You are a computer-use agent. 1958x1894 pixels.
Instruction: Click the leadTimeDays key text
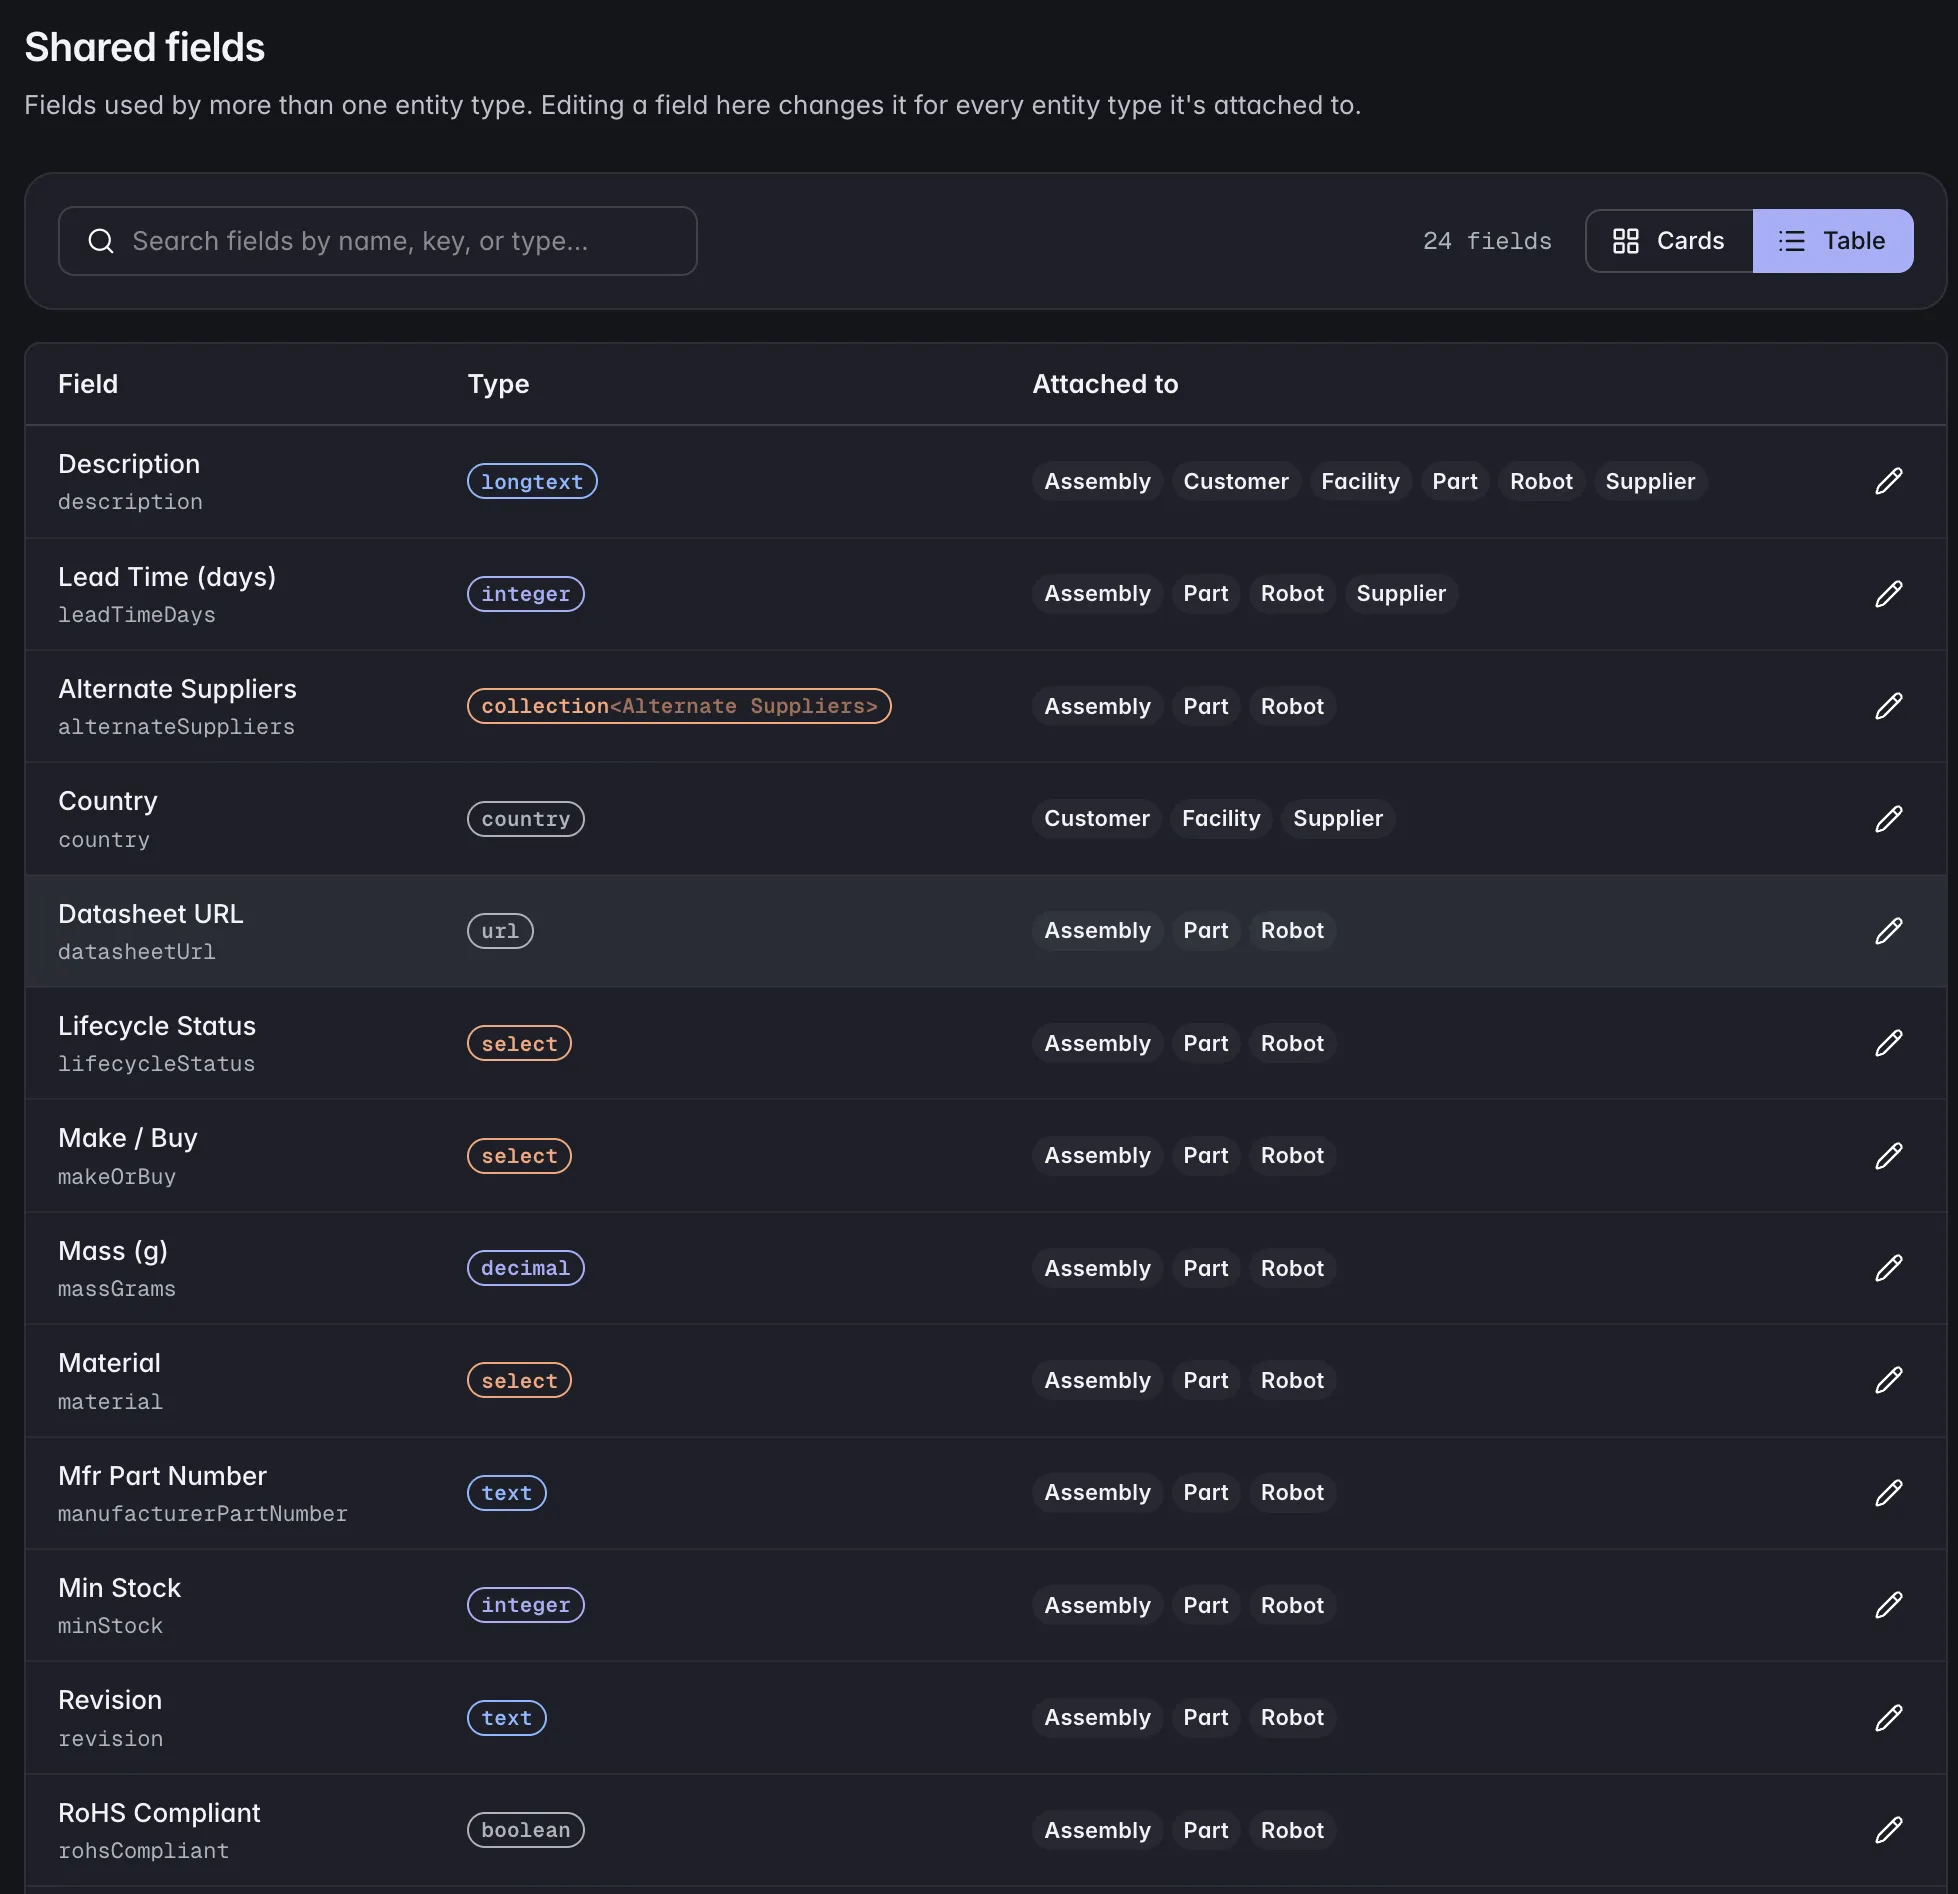click(x=137, y=615)
